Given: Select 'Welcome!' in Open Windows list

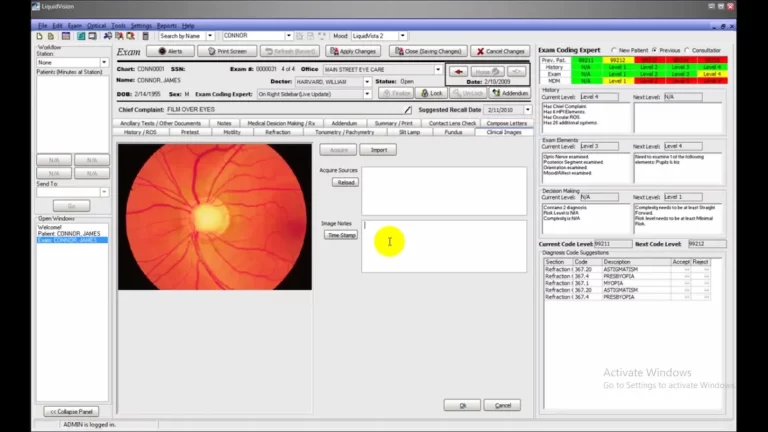Looking at the screenshot, I should point(49,227).
